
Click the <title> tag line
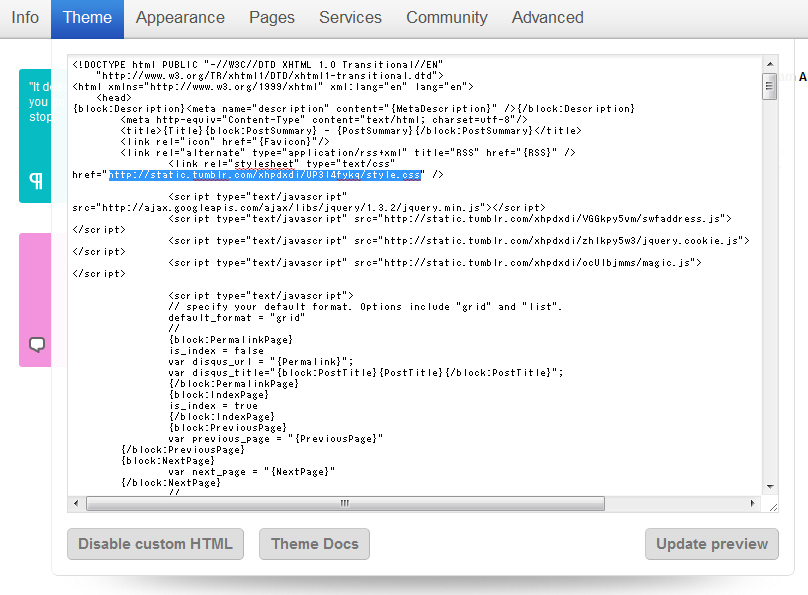[x=351, y=130]
